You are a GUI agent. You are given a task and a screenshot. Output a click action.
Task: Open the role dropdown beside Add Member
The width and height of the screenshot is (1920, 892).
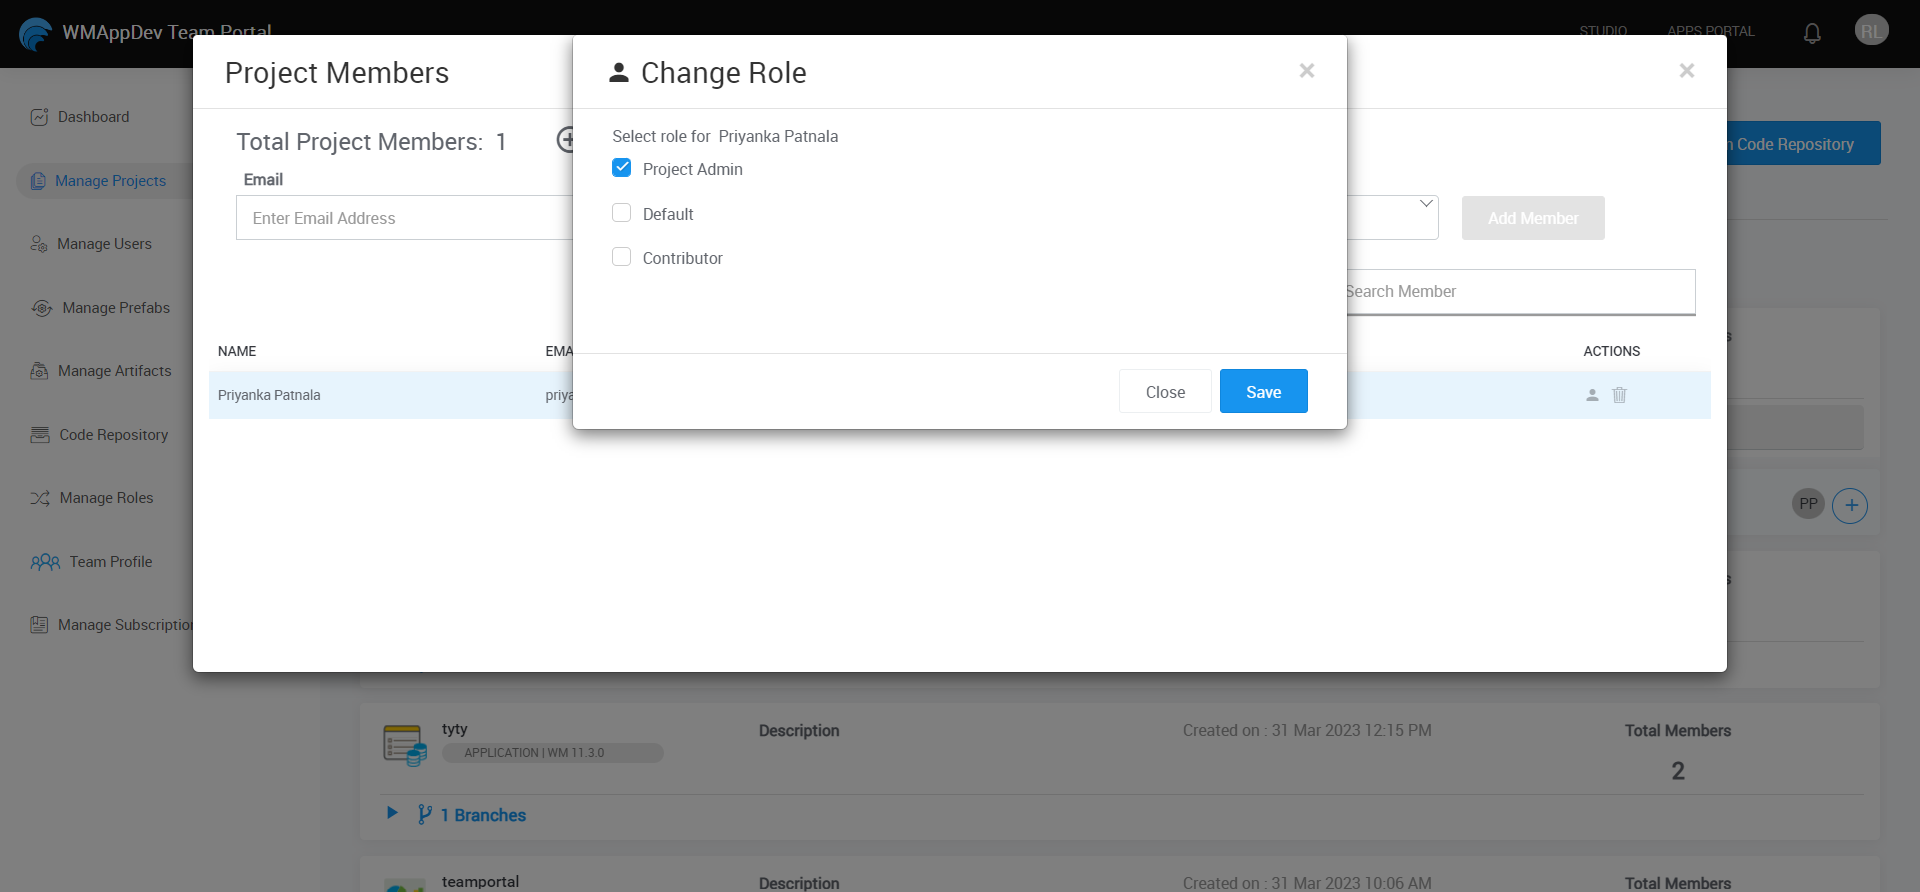click(x=1424, y=205)
